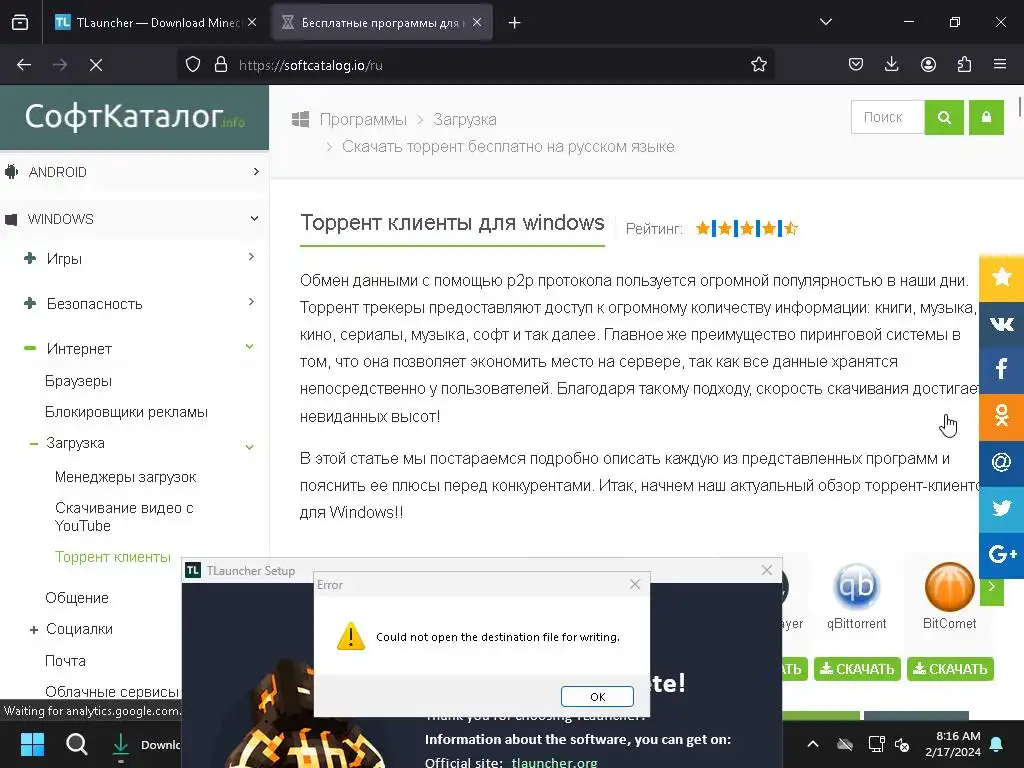Open Firefox View in the tab bar
The width and height of the screenshot is (1024, 768).
point(20,22)
